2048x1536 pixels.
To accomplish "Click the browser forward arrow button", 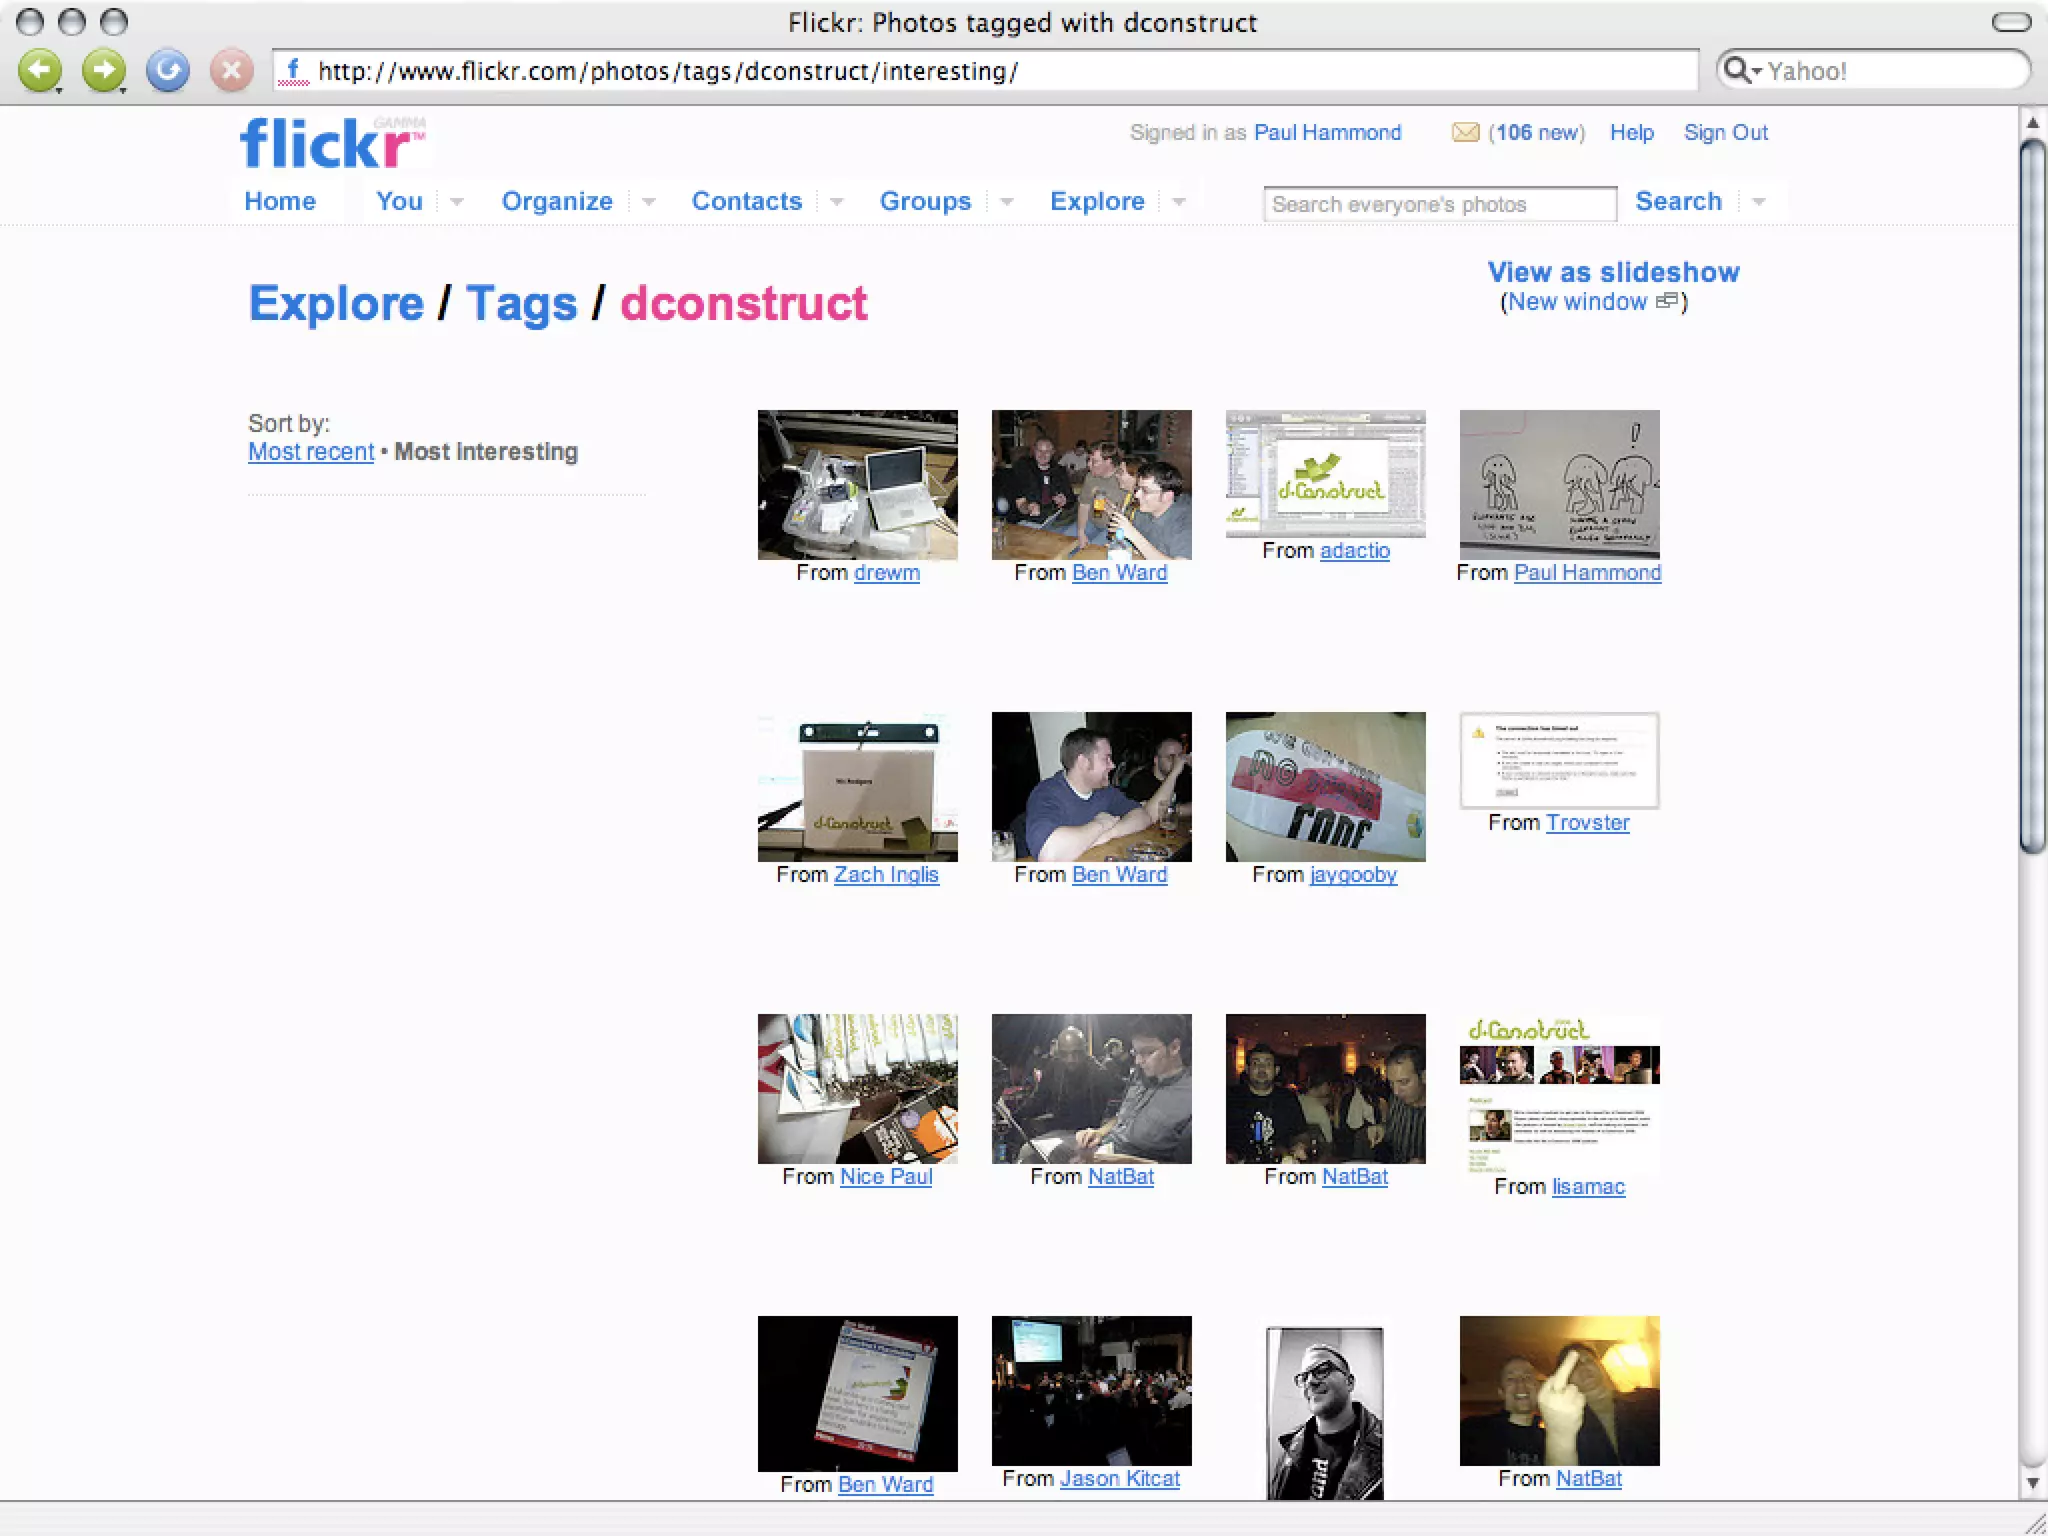I will [x=103, y=71].
